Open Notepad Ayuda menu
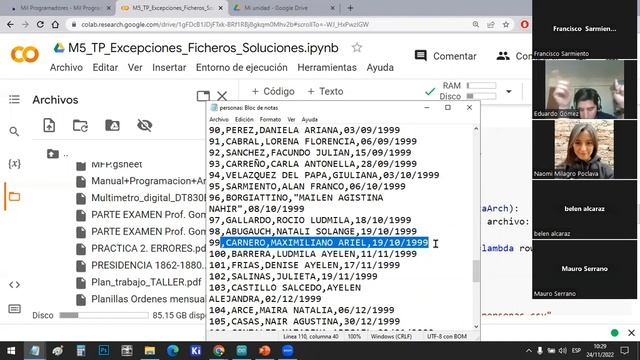The width and height of the screenshot is (640, 360). [309, 120]
